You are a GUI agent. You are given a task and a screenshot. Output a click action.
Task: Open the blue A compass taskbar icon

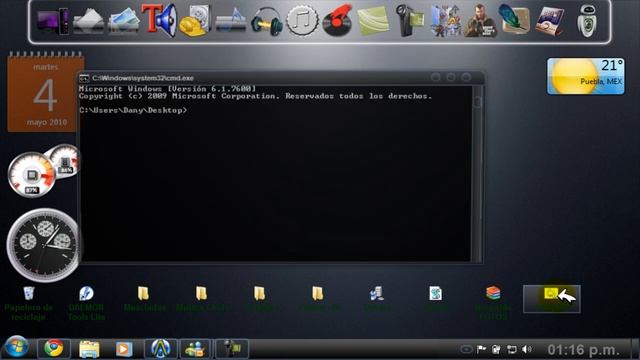(161, 349)
